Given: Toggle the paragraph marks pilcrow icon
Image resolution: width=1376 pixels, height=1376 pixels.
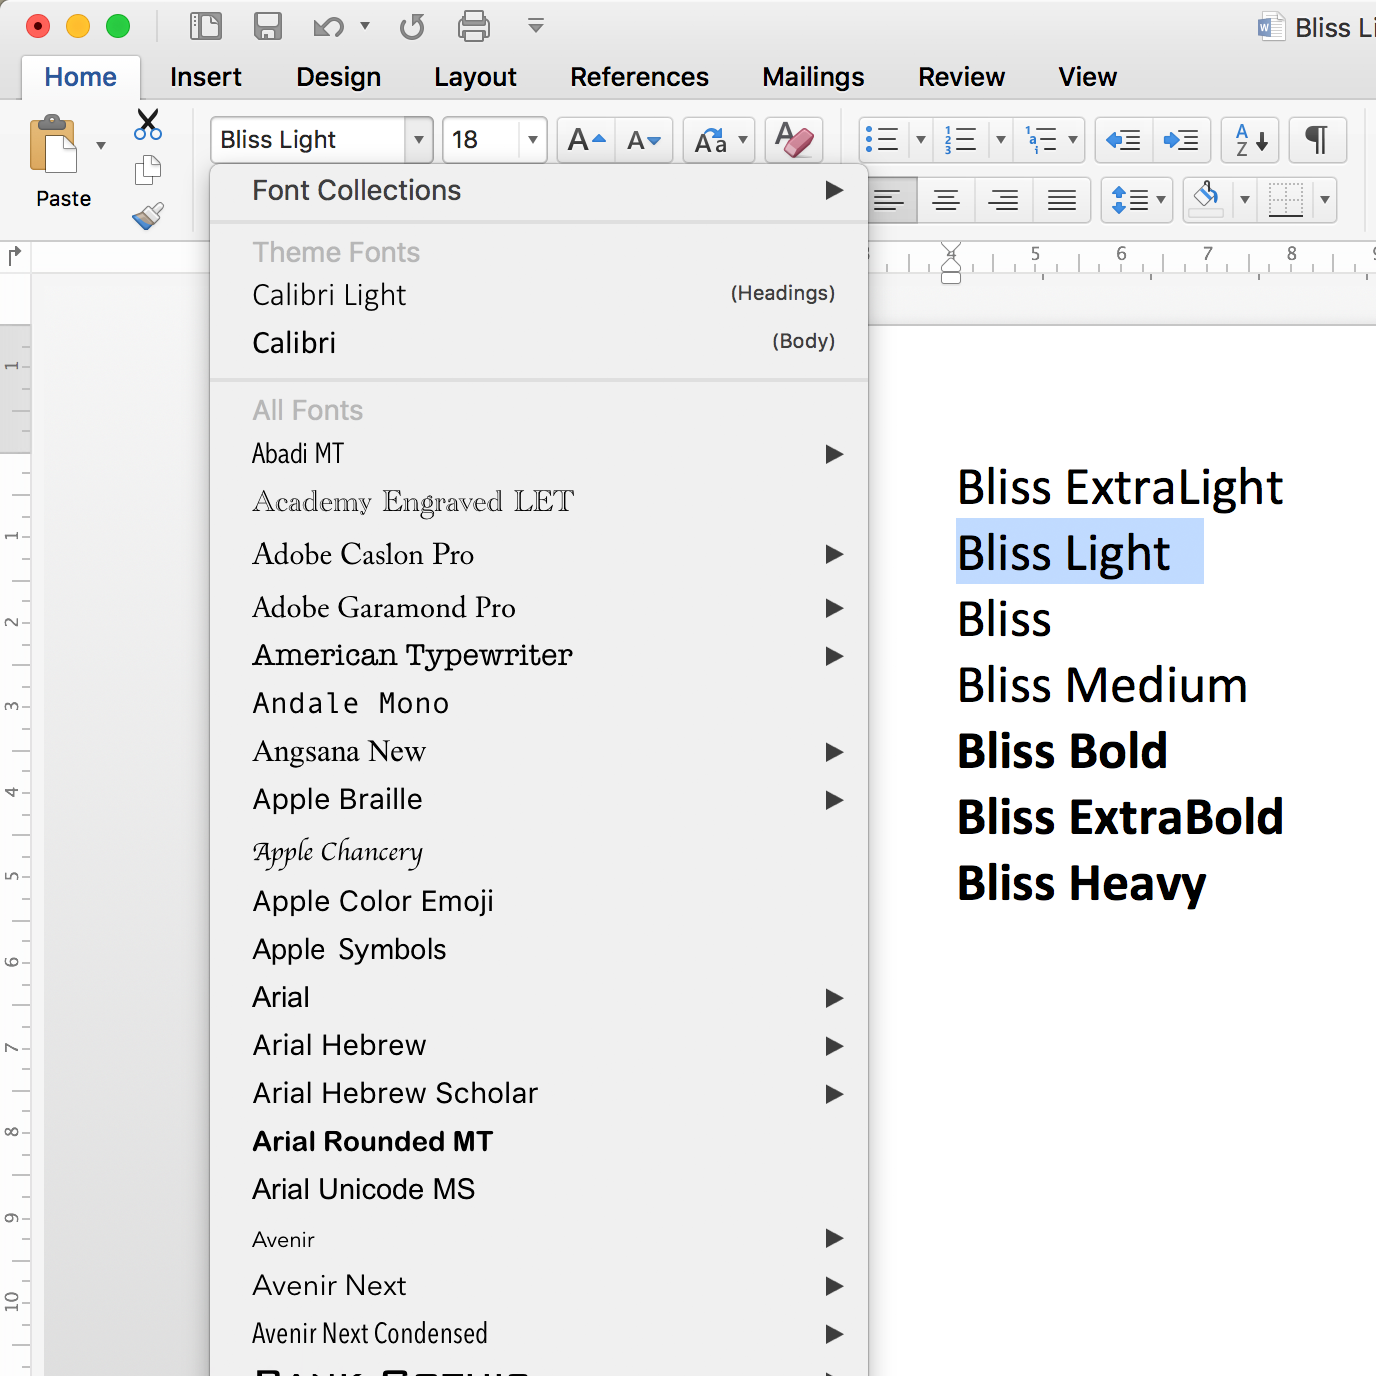Looking at the screenshot, I should coord(1318,140).
